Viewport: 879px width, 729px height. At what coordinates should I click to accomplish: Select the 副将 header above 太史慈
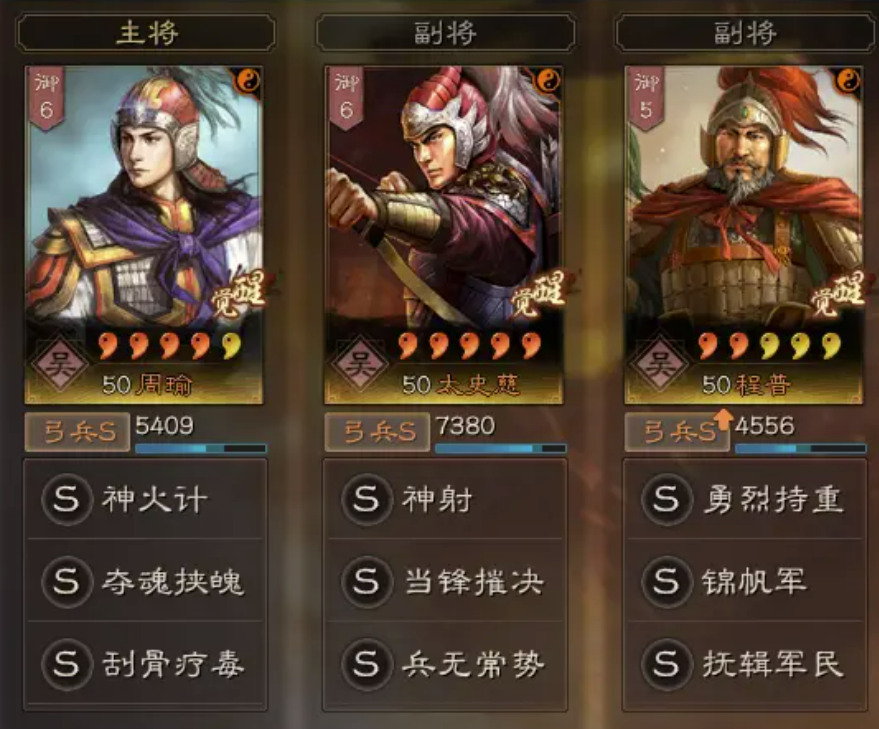point(446,33)
